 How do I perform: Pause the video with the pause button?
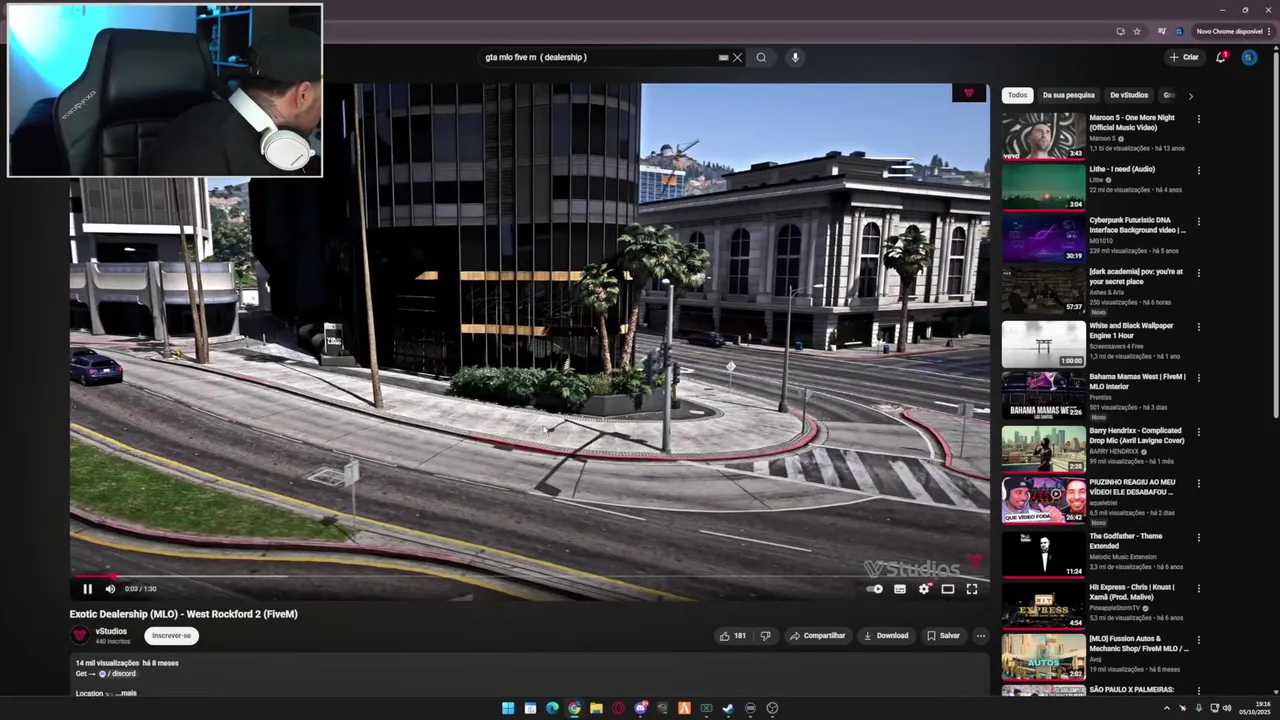pyautogui.click(x=87, y=589)
